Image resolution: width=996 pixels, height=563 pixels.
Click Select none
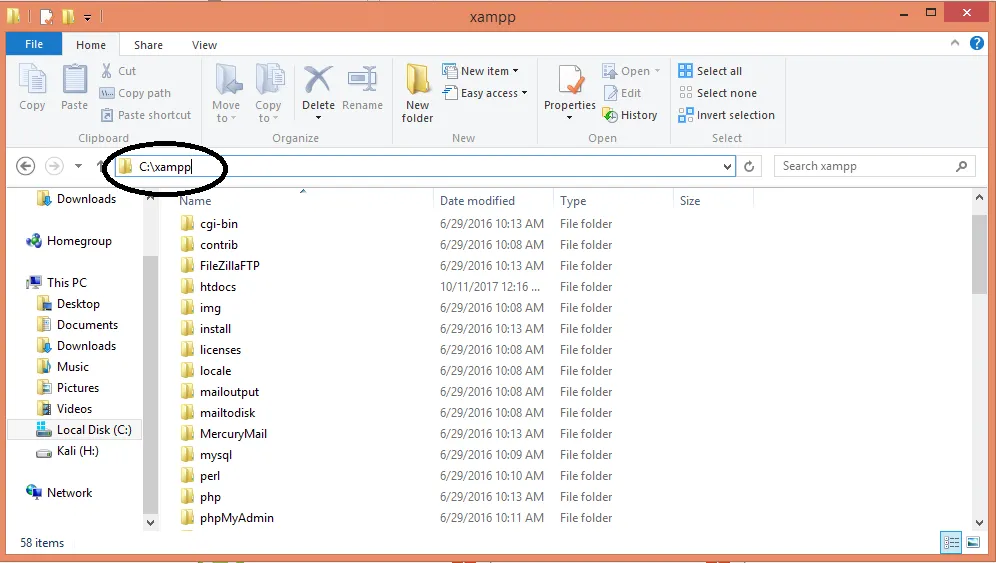718,93
